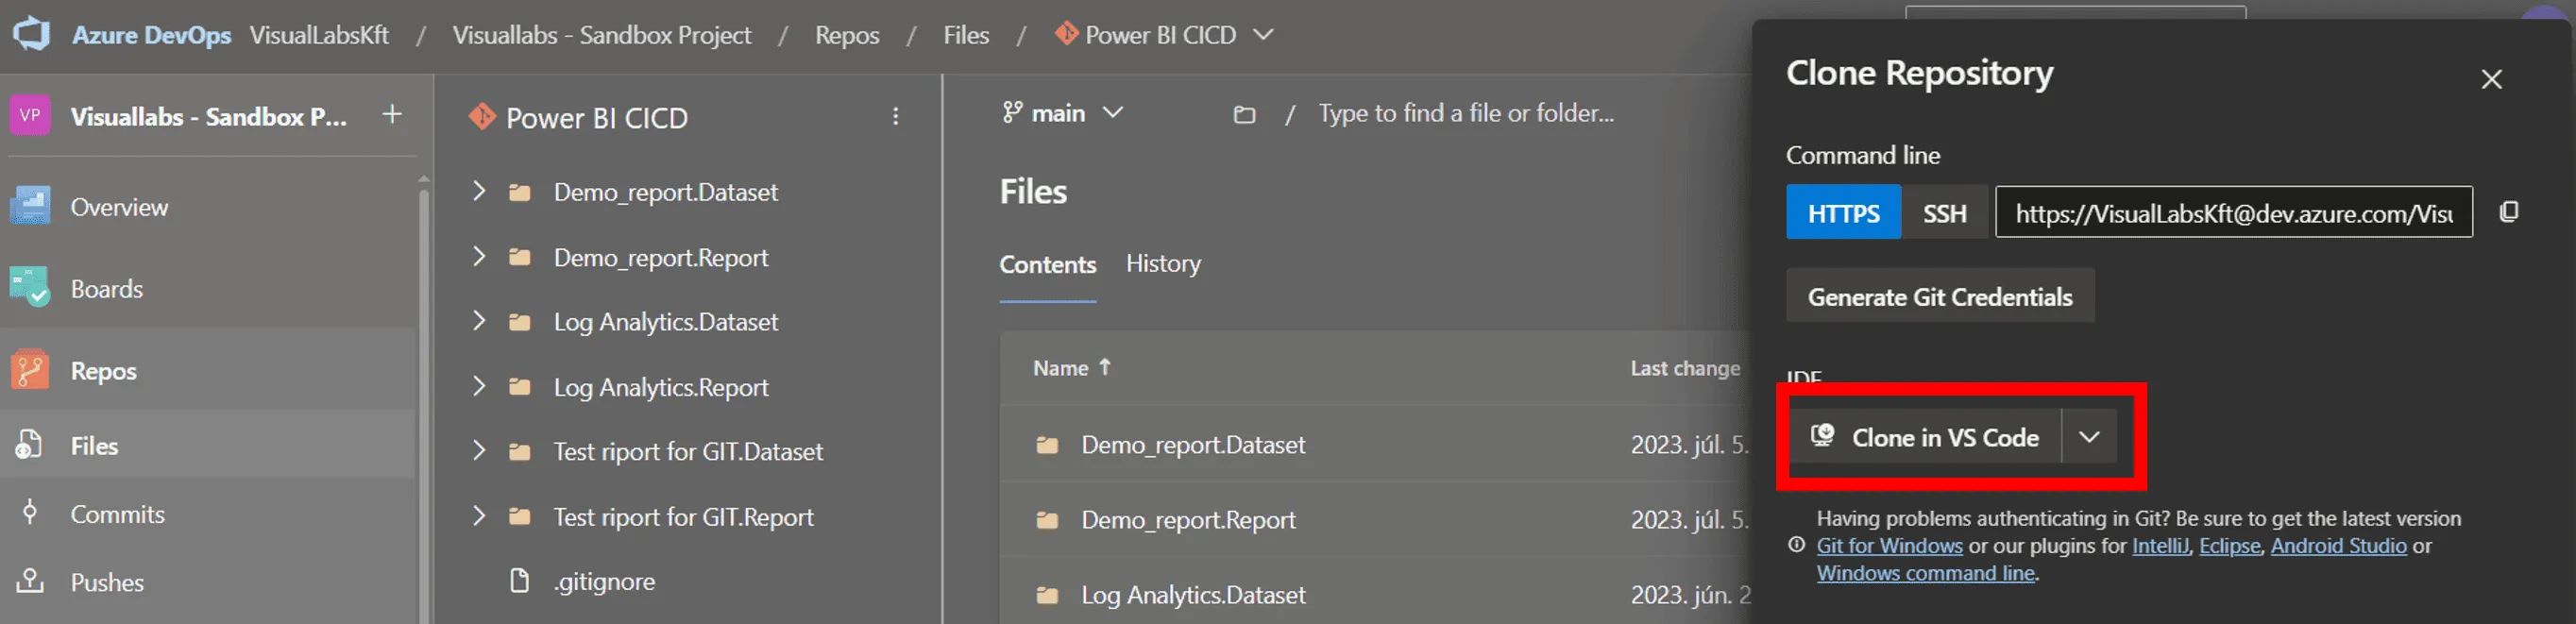Screen dimensions: 2576x624
Task: Open Demo_report.Report in the files table
Action: 1188,520
